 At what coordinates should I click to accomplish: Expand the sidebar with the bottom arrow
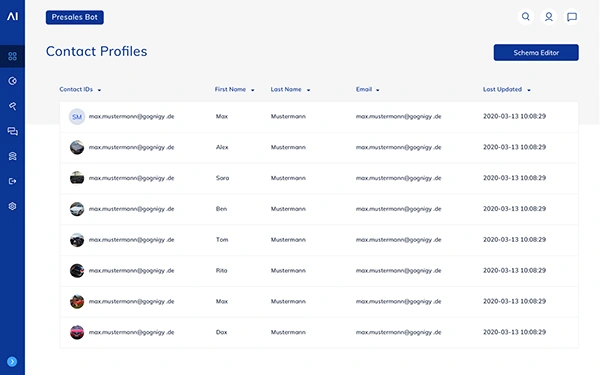[x=12, y=362]
